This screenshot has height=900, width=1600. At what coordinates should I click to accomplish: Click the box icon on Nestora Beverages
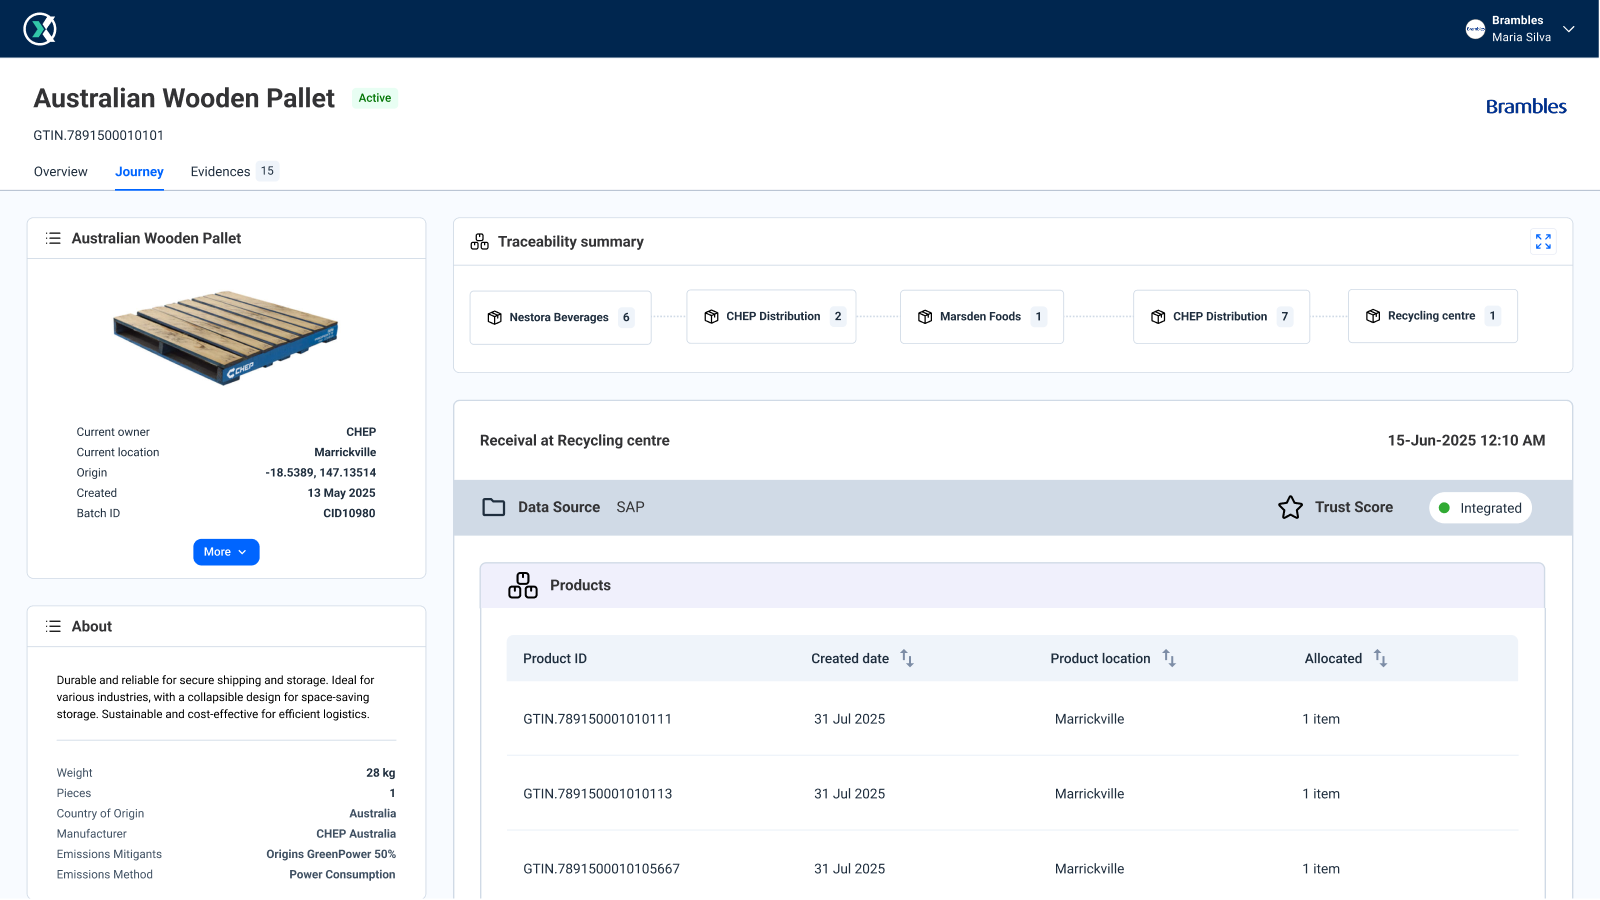pos(494,317)
